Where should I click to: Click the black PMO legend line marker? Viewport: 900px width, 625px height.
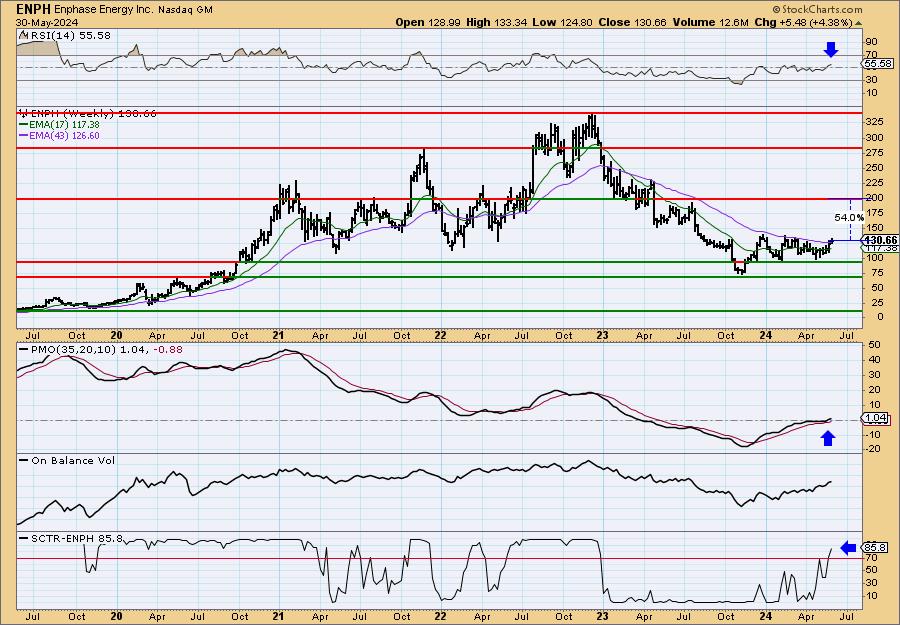click(x=24, y=350)
